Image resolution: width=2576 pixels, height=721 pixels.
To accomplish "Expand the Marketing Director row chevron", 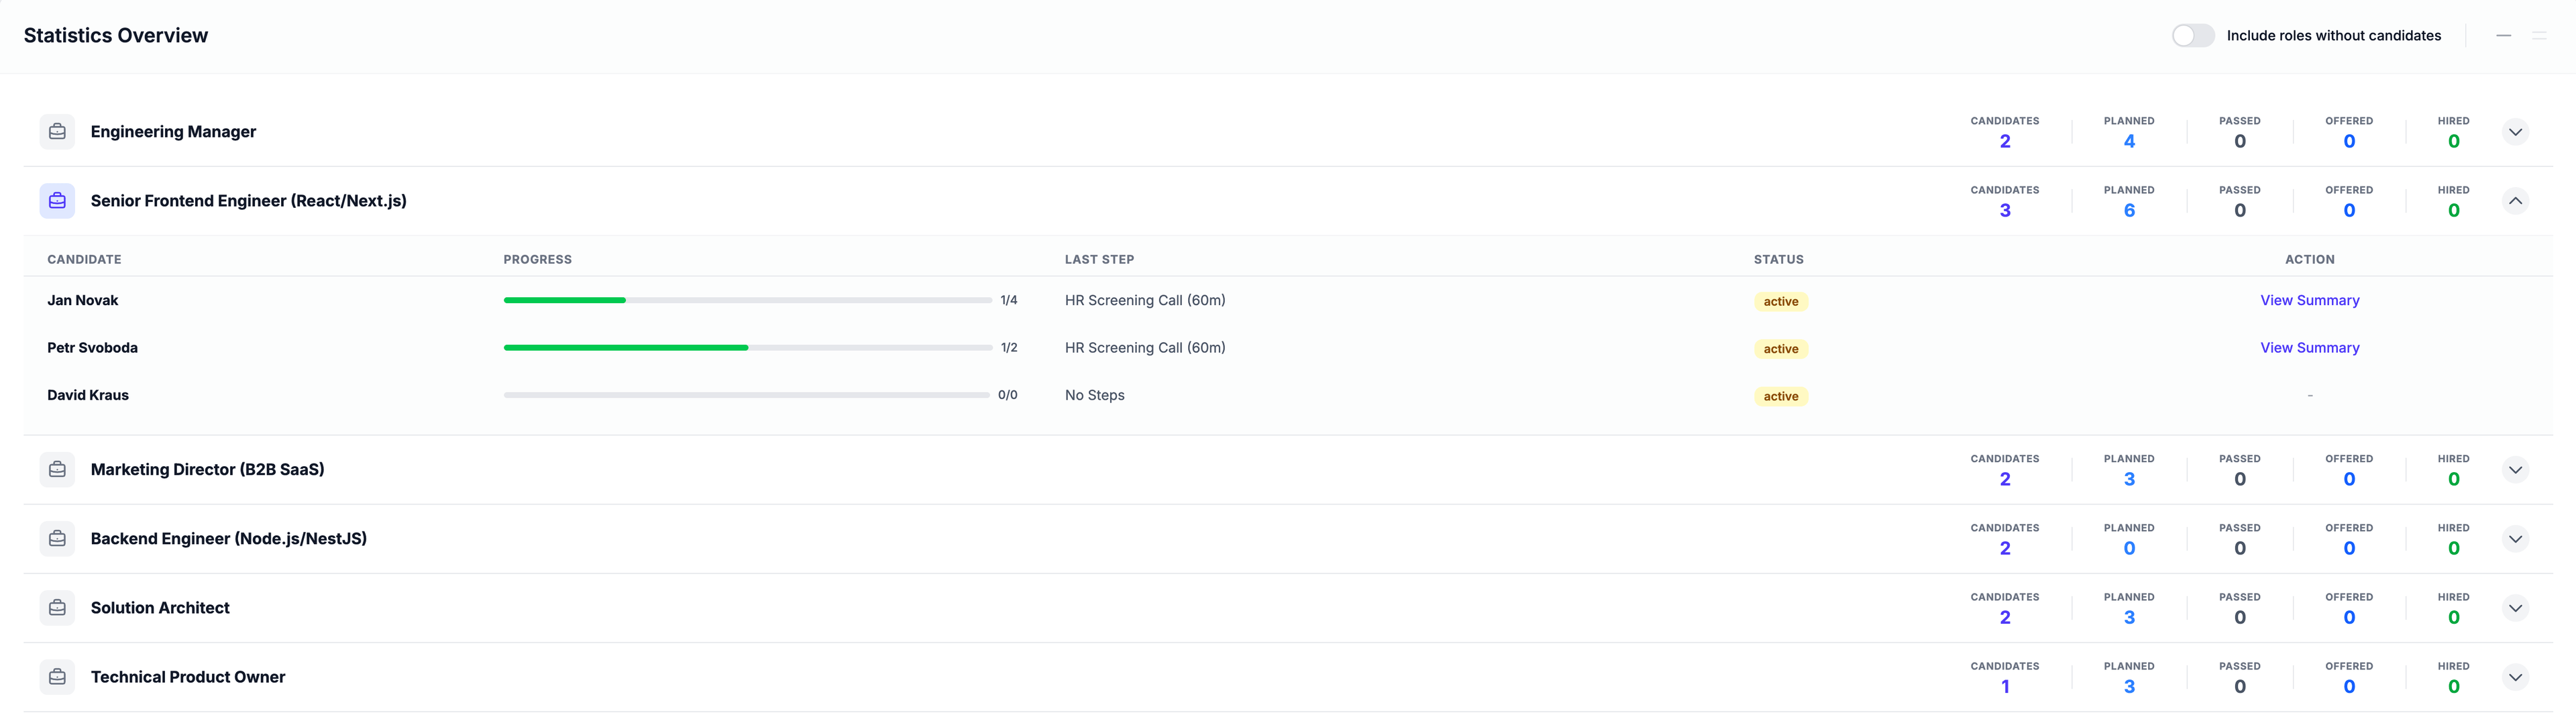I will coord(2515,470).
